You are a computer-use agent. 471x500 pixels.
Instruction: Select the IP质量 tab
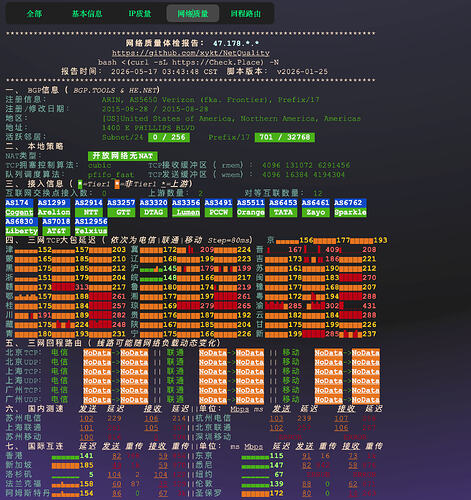pyautogui.click(x=140, y=14)
